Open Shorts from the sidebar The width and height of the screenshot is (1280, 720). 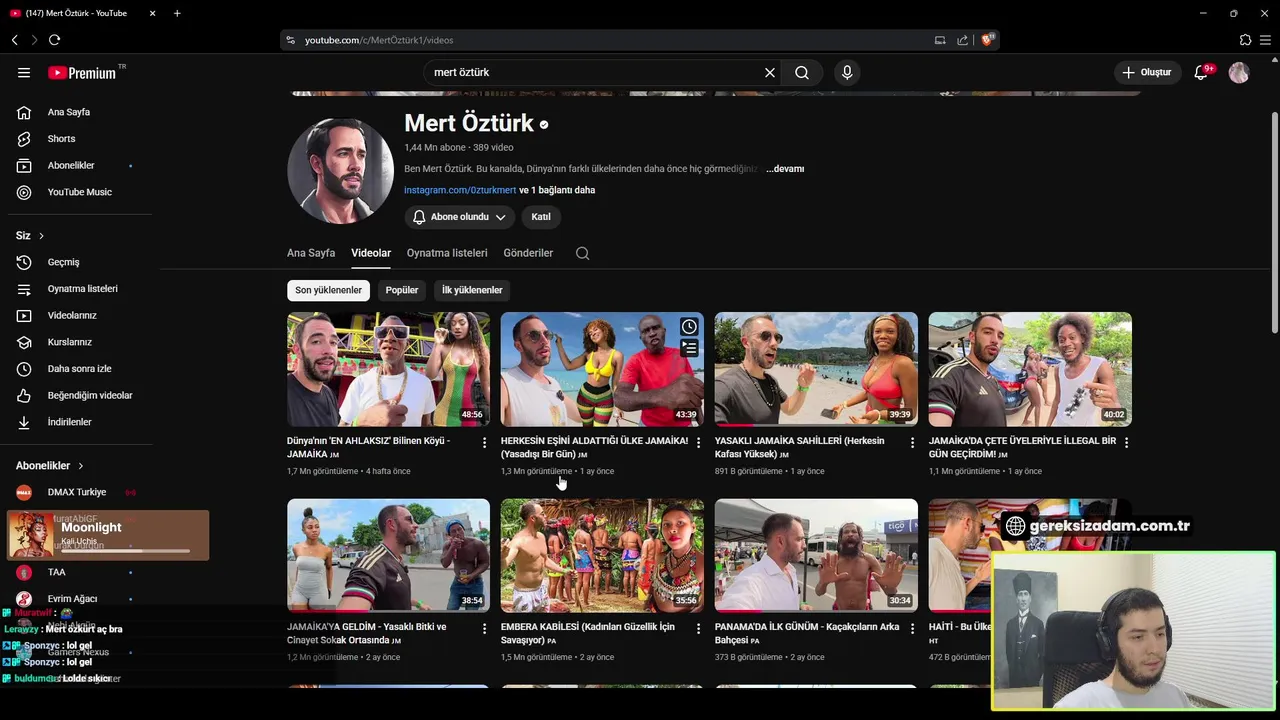(80, 139)
